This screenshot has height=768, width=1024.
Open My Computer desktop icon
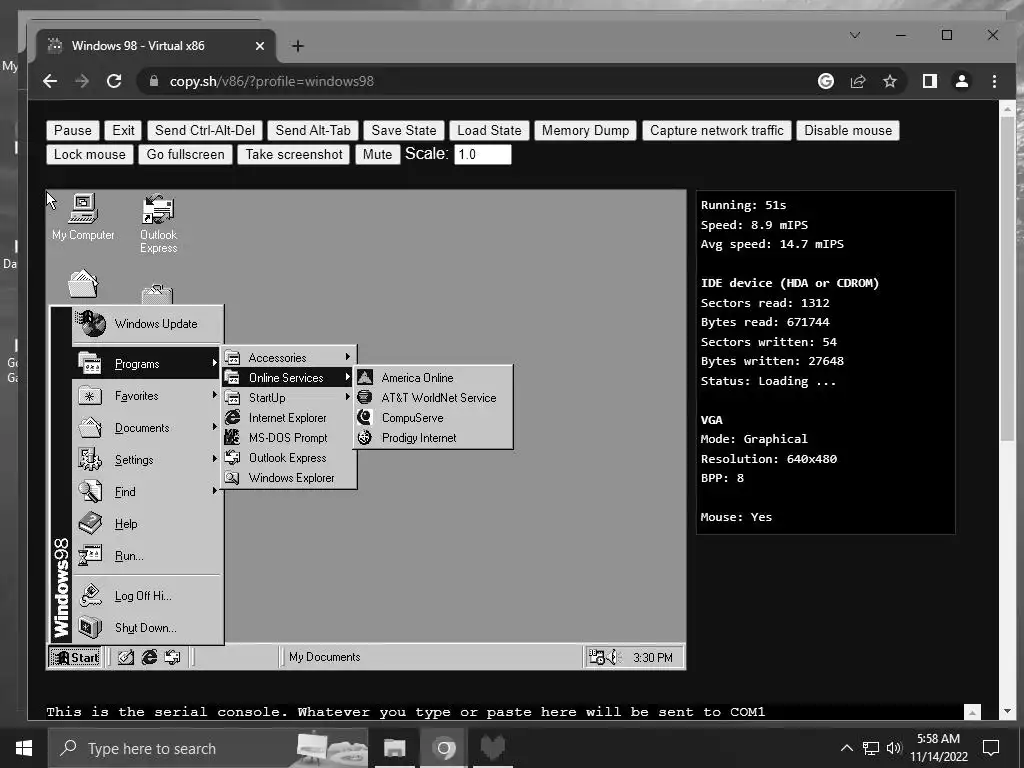point(83,217)
